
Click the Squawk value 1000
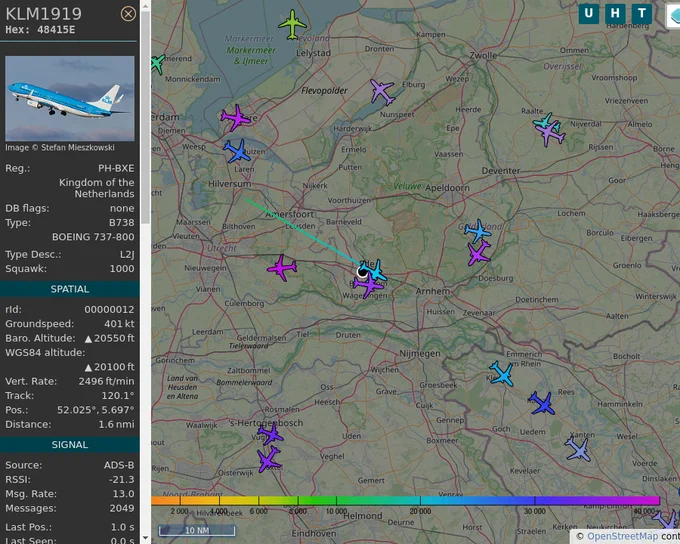[x=122, y=269]
